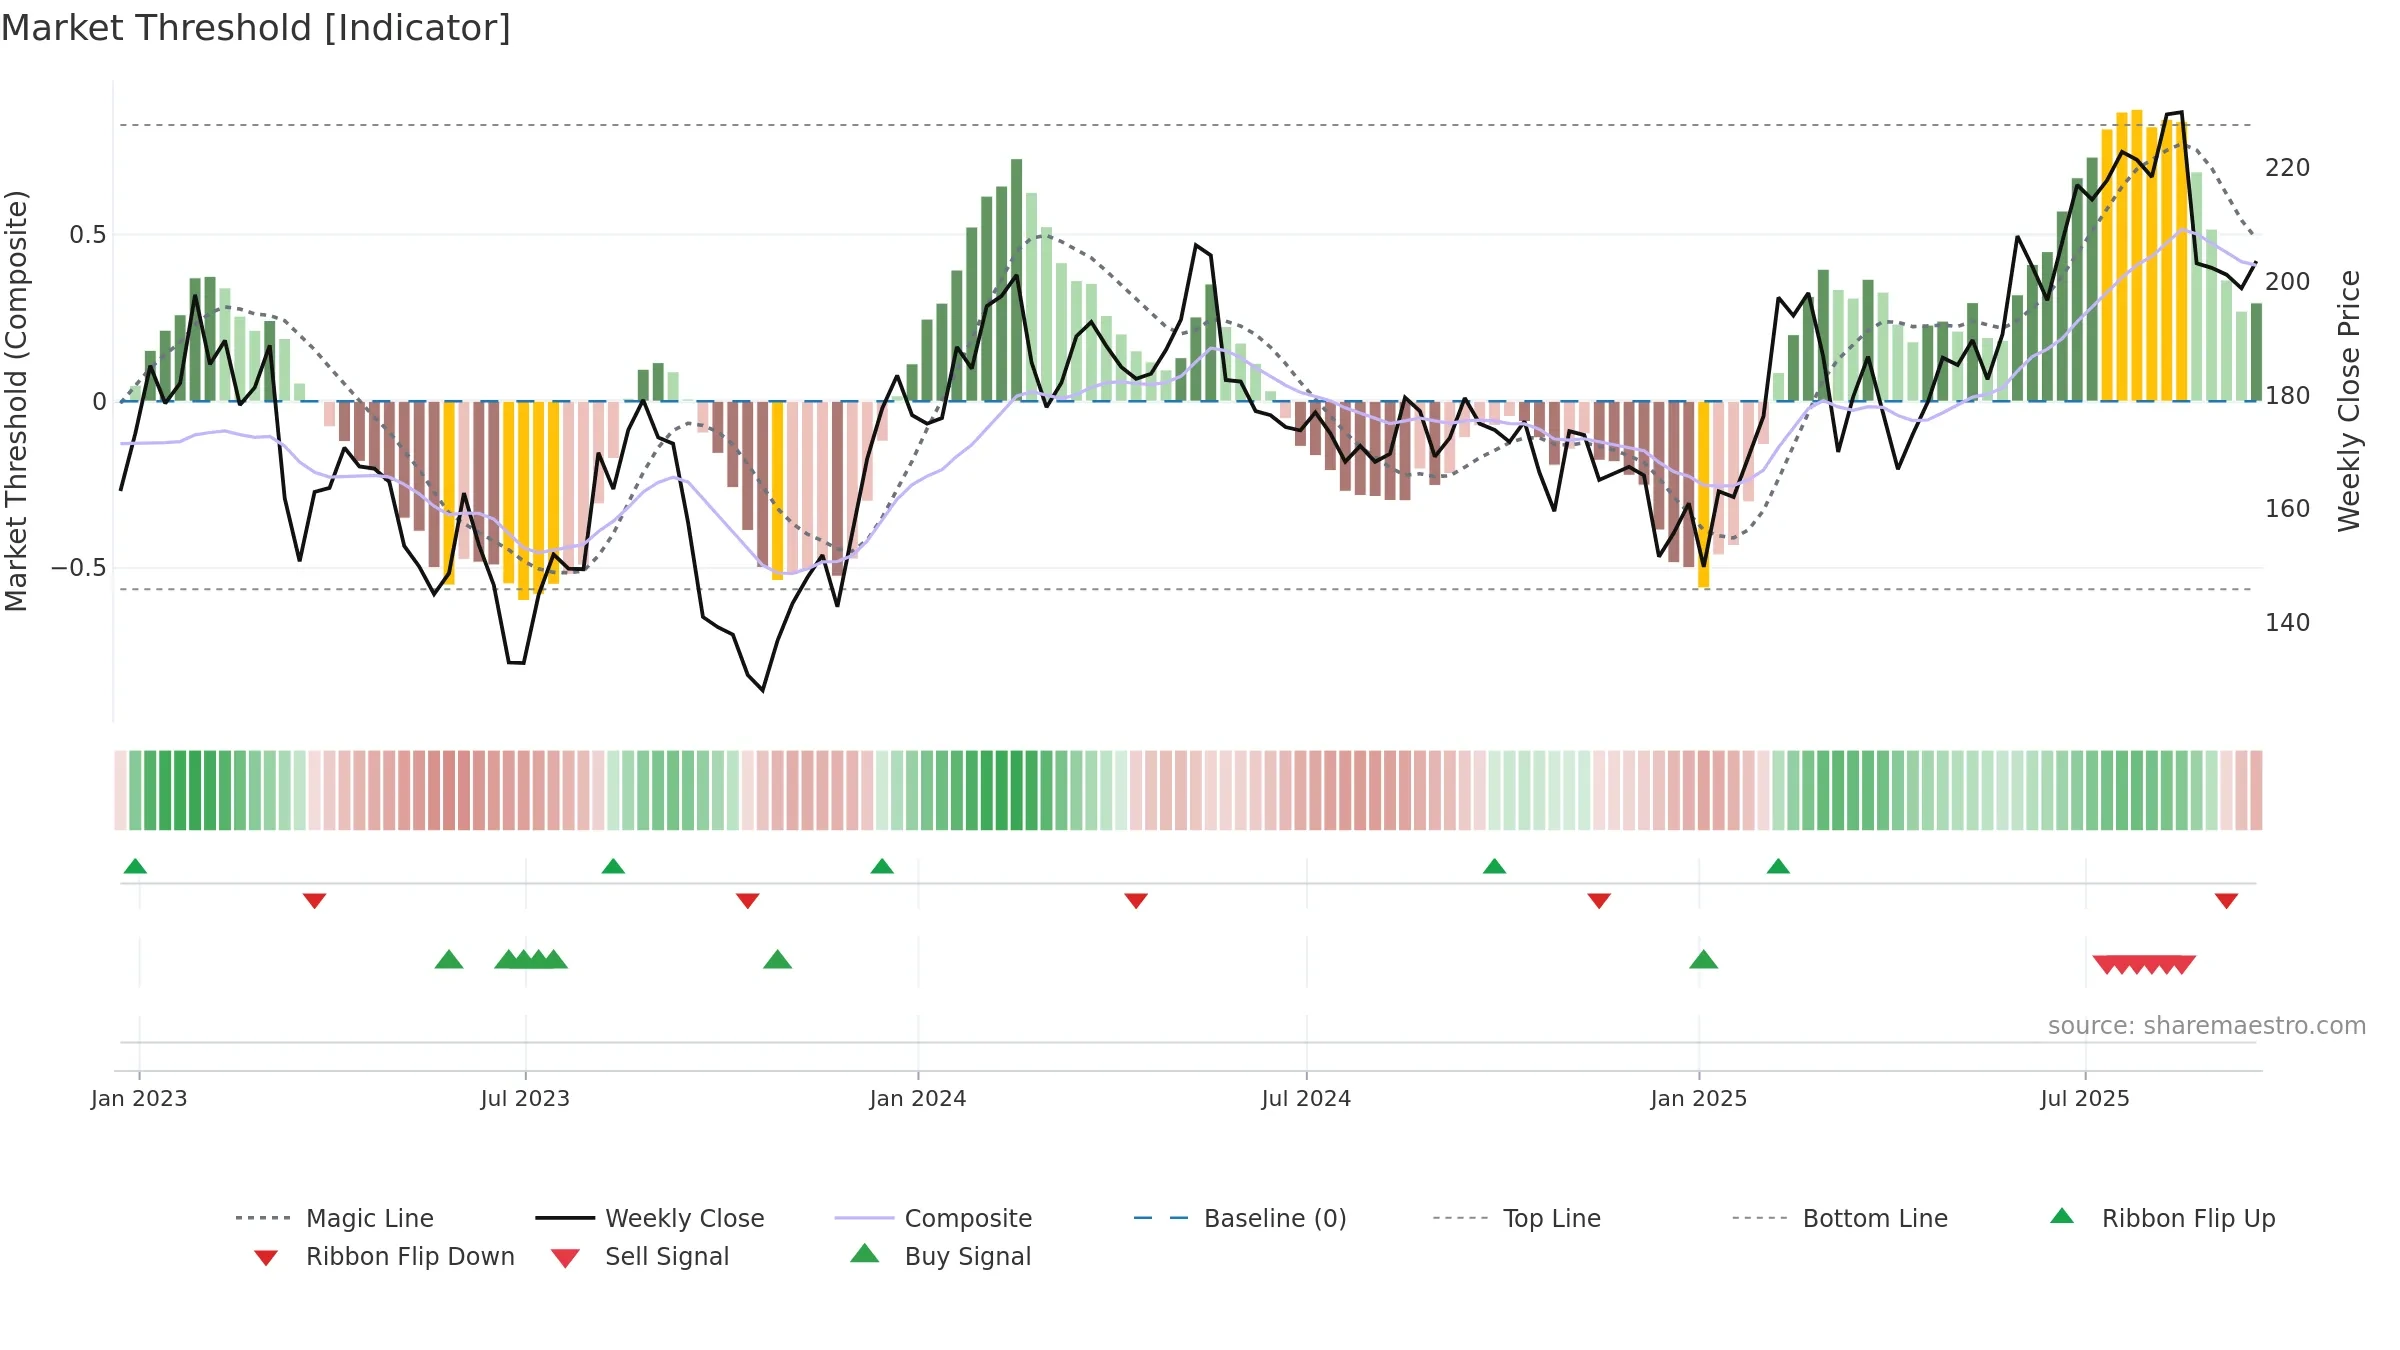The width and height of the screenshot is (2400, 1350).
Task: Click the 180 price tick on the right axis
Action: (x=2287, y=396)
